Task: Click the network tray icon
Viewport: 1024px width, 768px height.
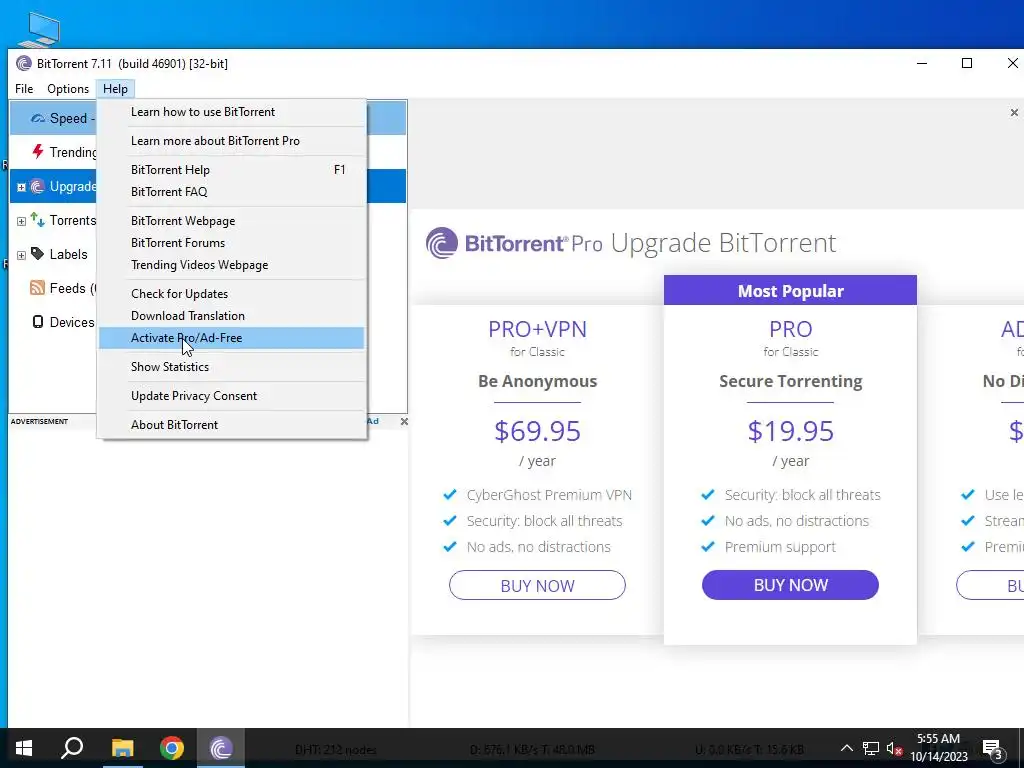Action: click(x=871, y=748)
